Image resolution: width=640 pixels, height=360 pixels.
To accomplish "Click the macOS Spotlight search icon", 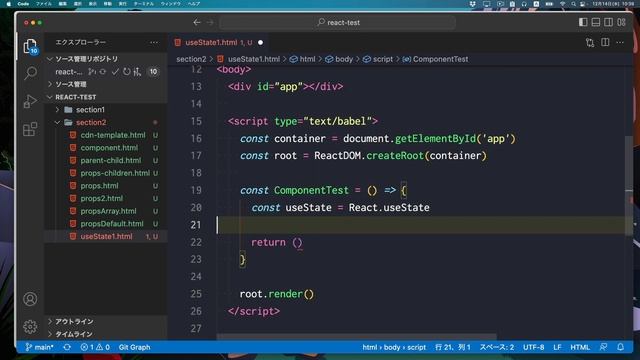I will point(573,4).
